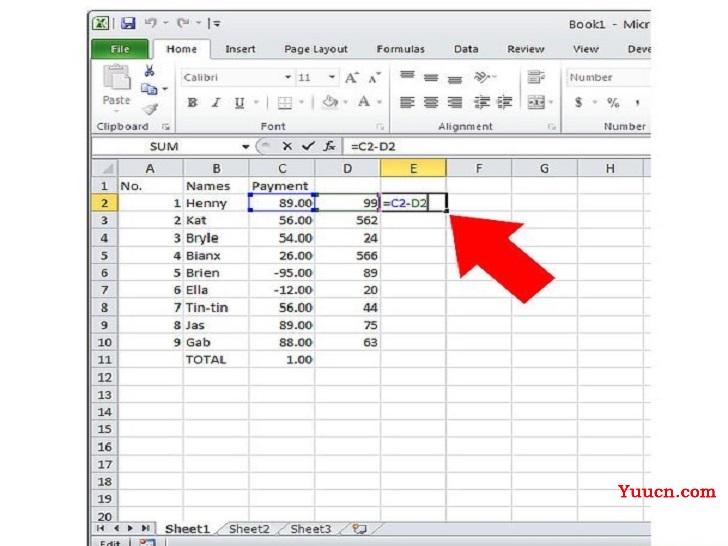Click the first sheet navigation arrow
This screenshot has width=728, height=546.
pos(101,528)
